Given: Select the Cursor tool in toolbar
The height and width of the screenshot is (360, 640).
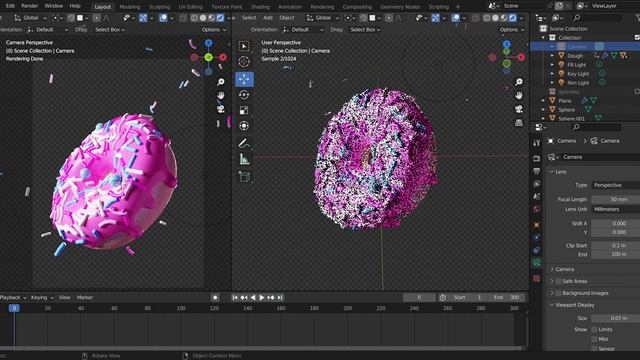Looking at the screenshot, I should click(244, 62).
